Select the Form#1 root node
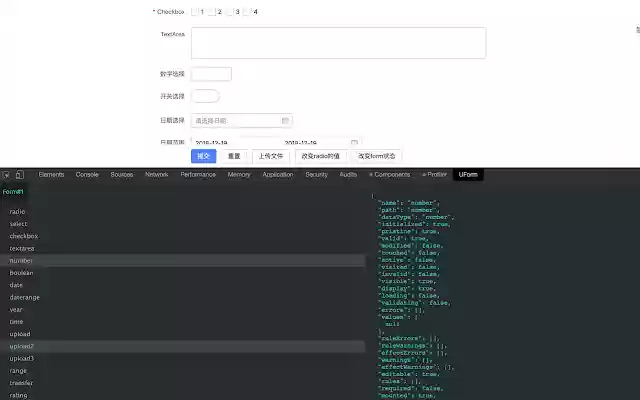Image resolution: width=640 pixels, height=400 pixels. click(13, 192)
